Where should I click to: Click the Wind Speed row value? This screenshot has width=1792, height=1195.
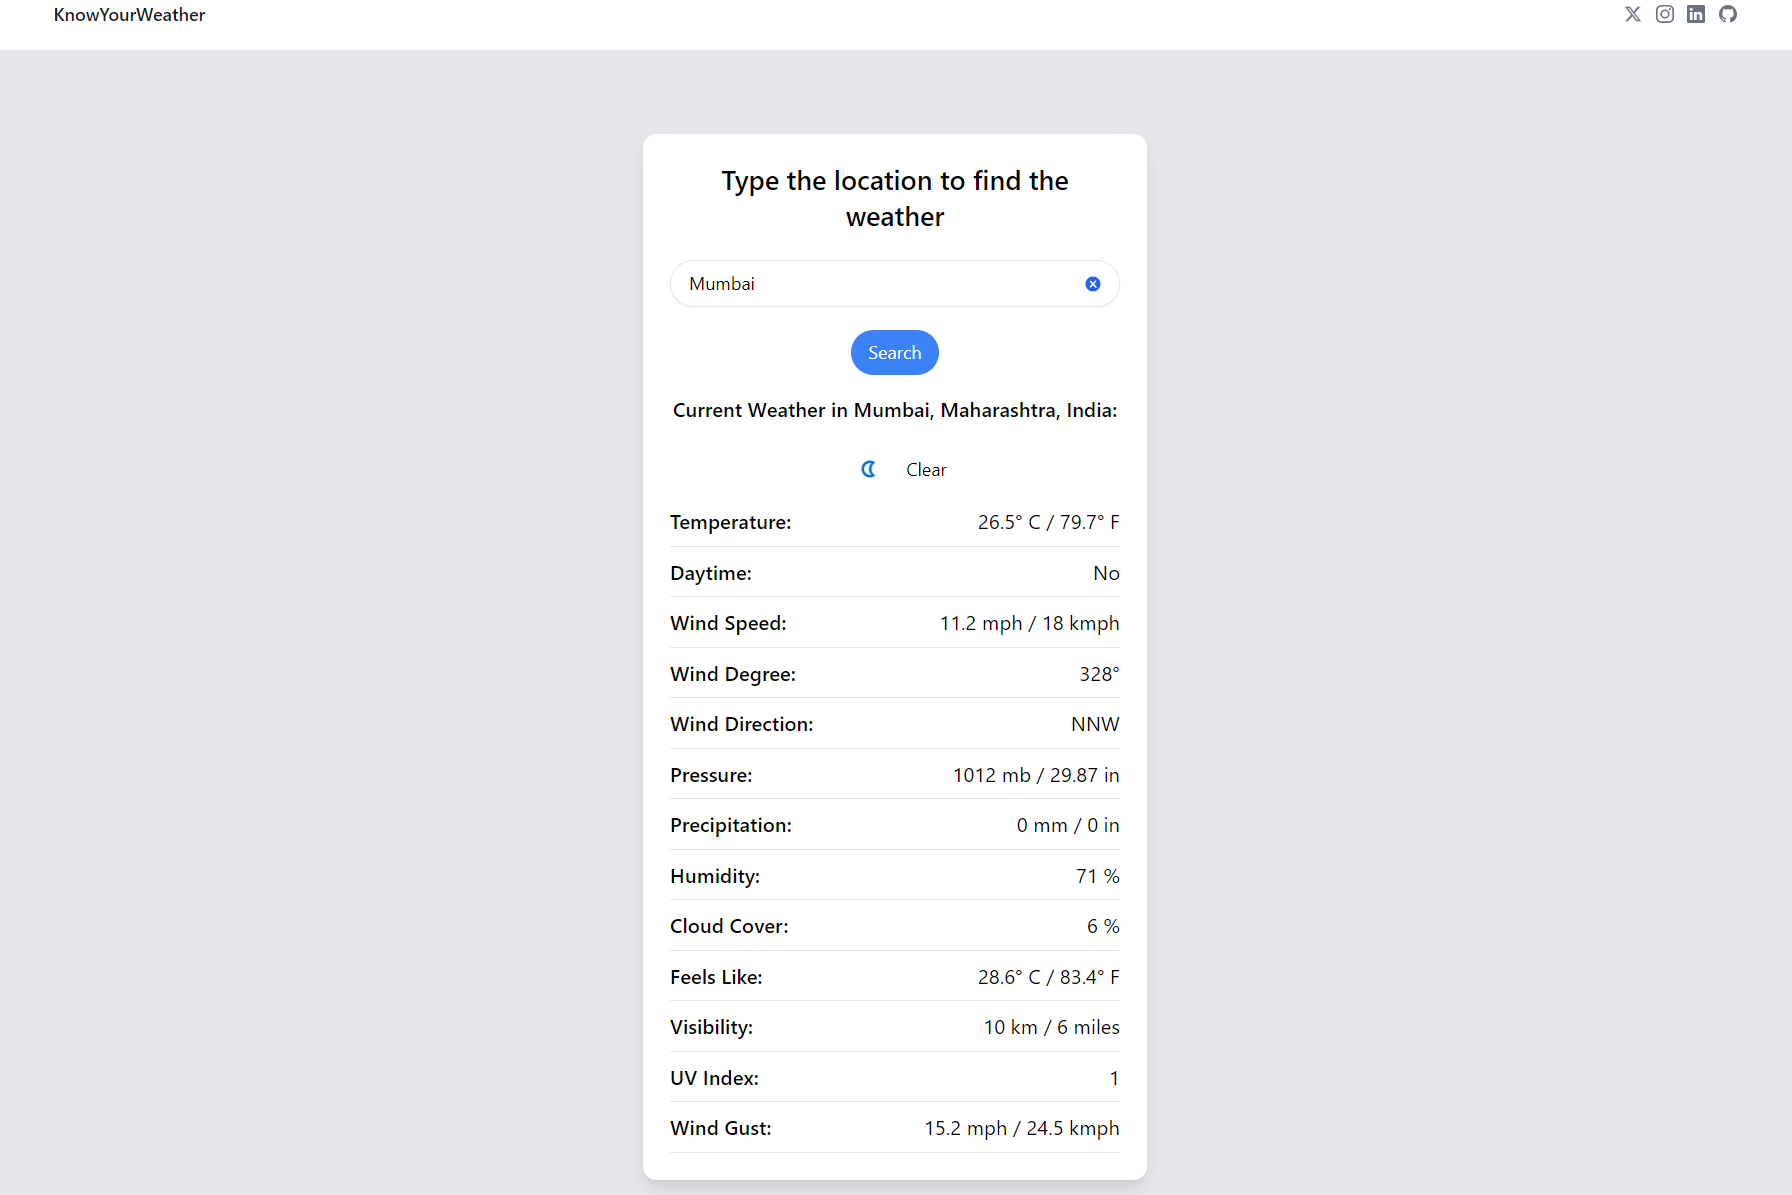tap(1029, 623)
